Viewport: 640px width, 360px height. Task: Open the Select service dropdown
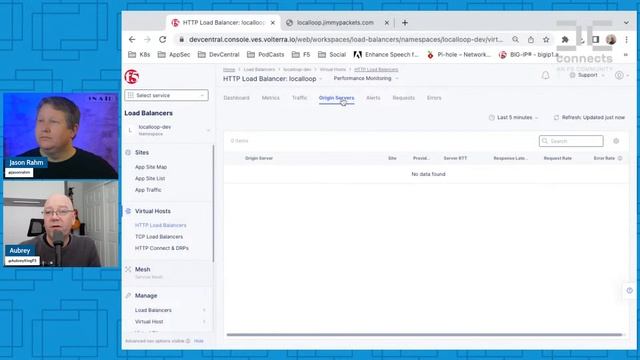pyautogui.click(x=167, y=95)
